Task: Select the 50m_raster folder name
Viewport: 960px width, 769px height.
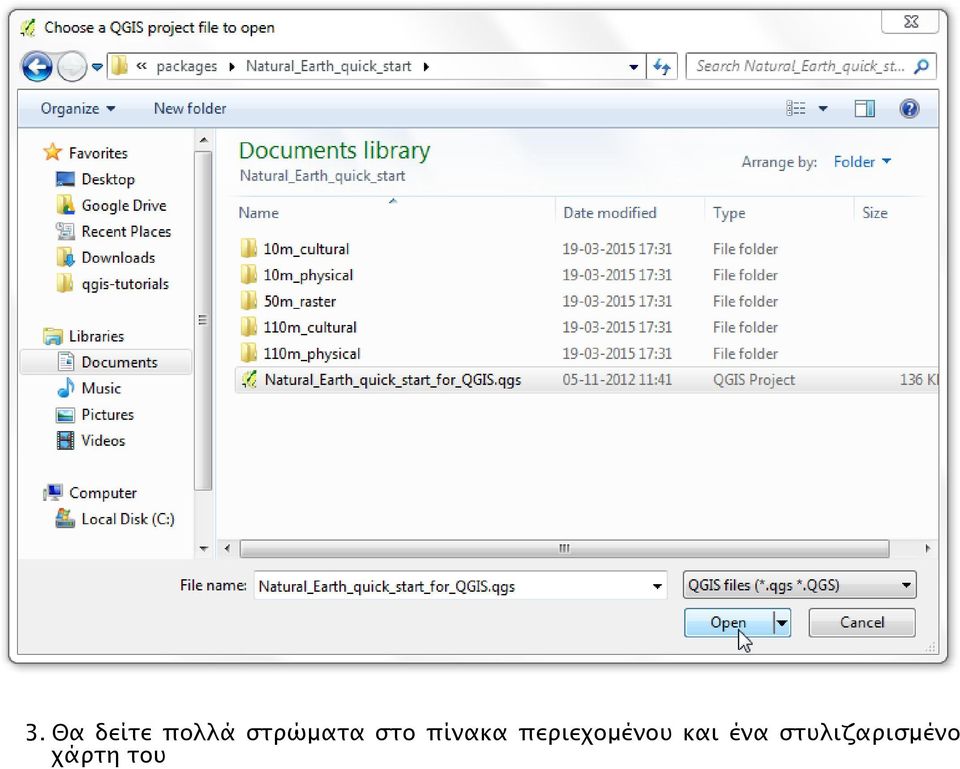Action: [x=299, y=301]
